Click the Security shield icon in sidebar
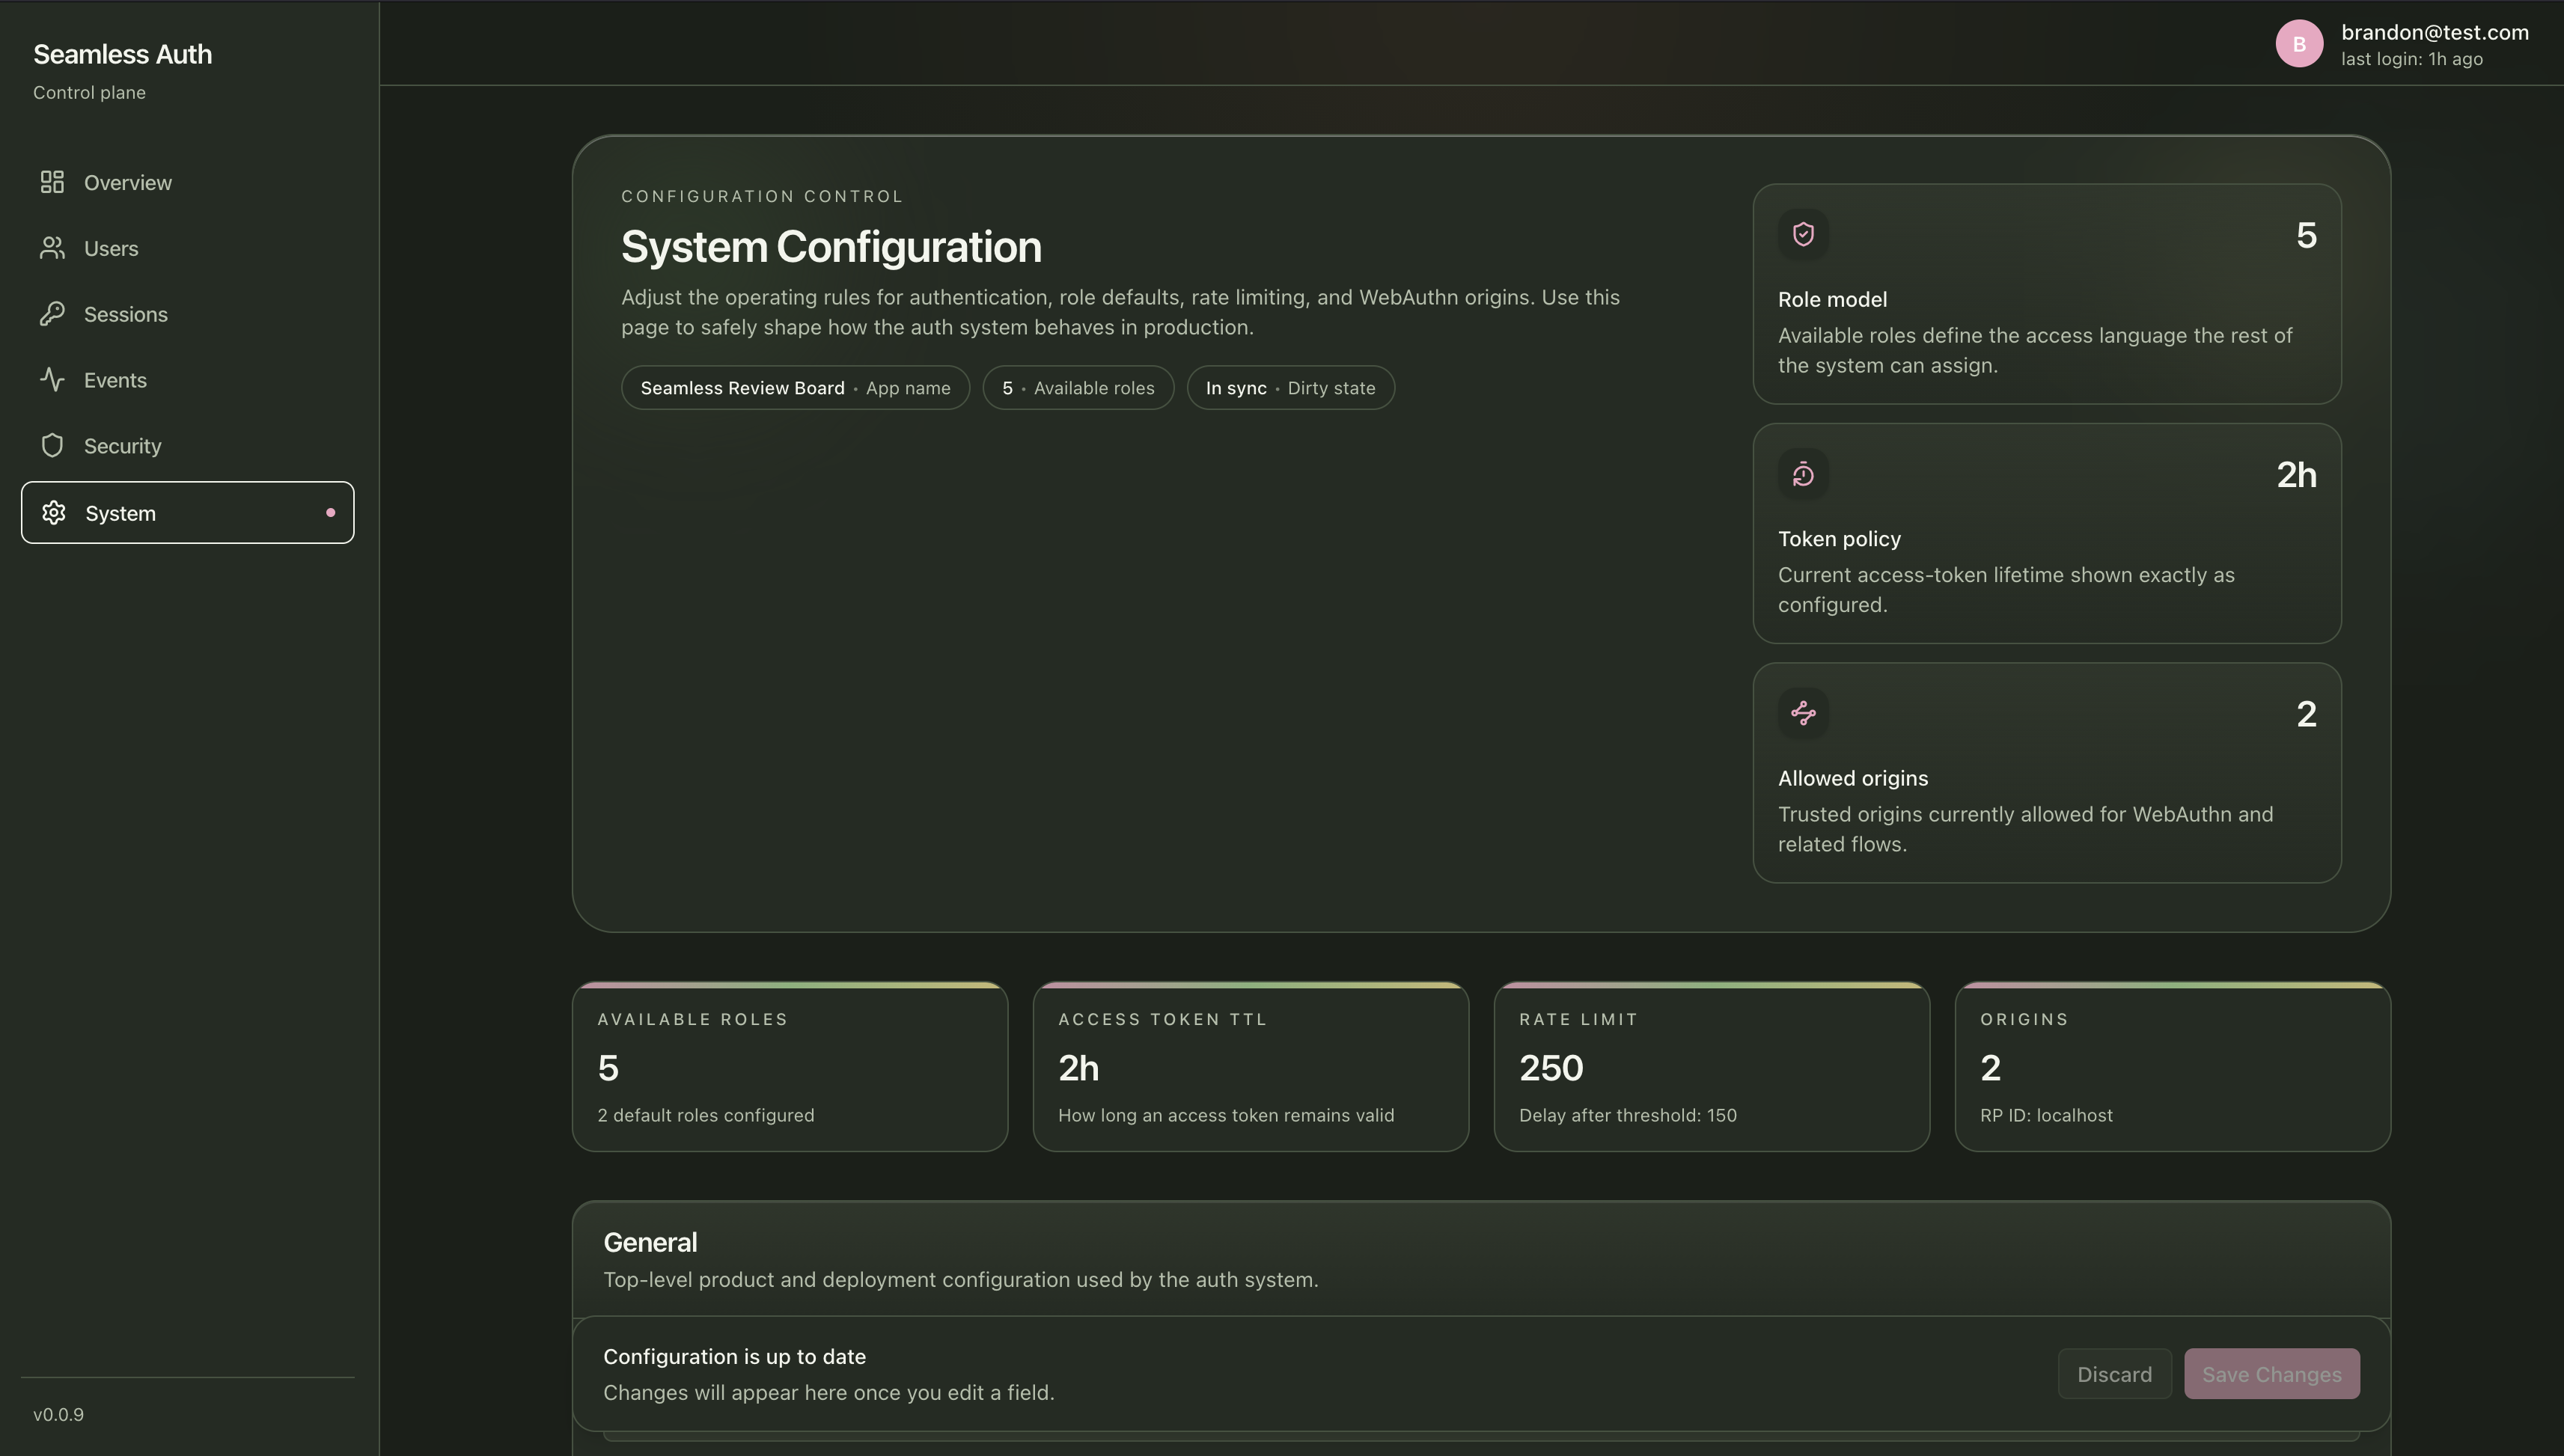 (52, 446)
